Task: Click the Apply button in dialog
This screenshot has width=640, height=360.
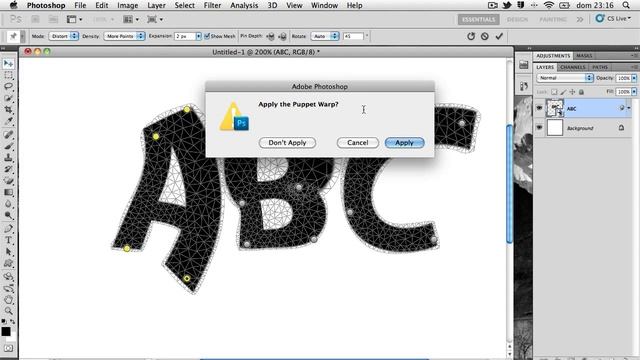Action: pos(404,143)
